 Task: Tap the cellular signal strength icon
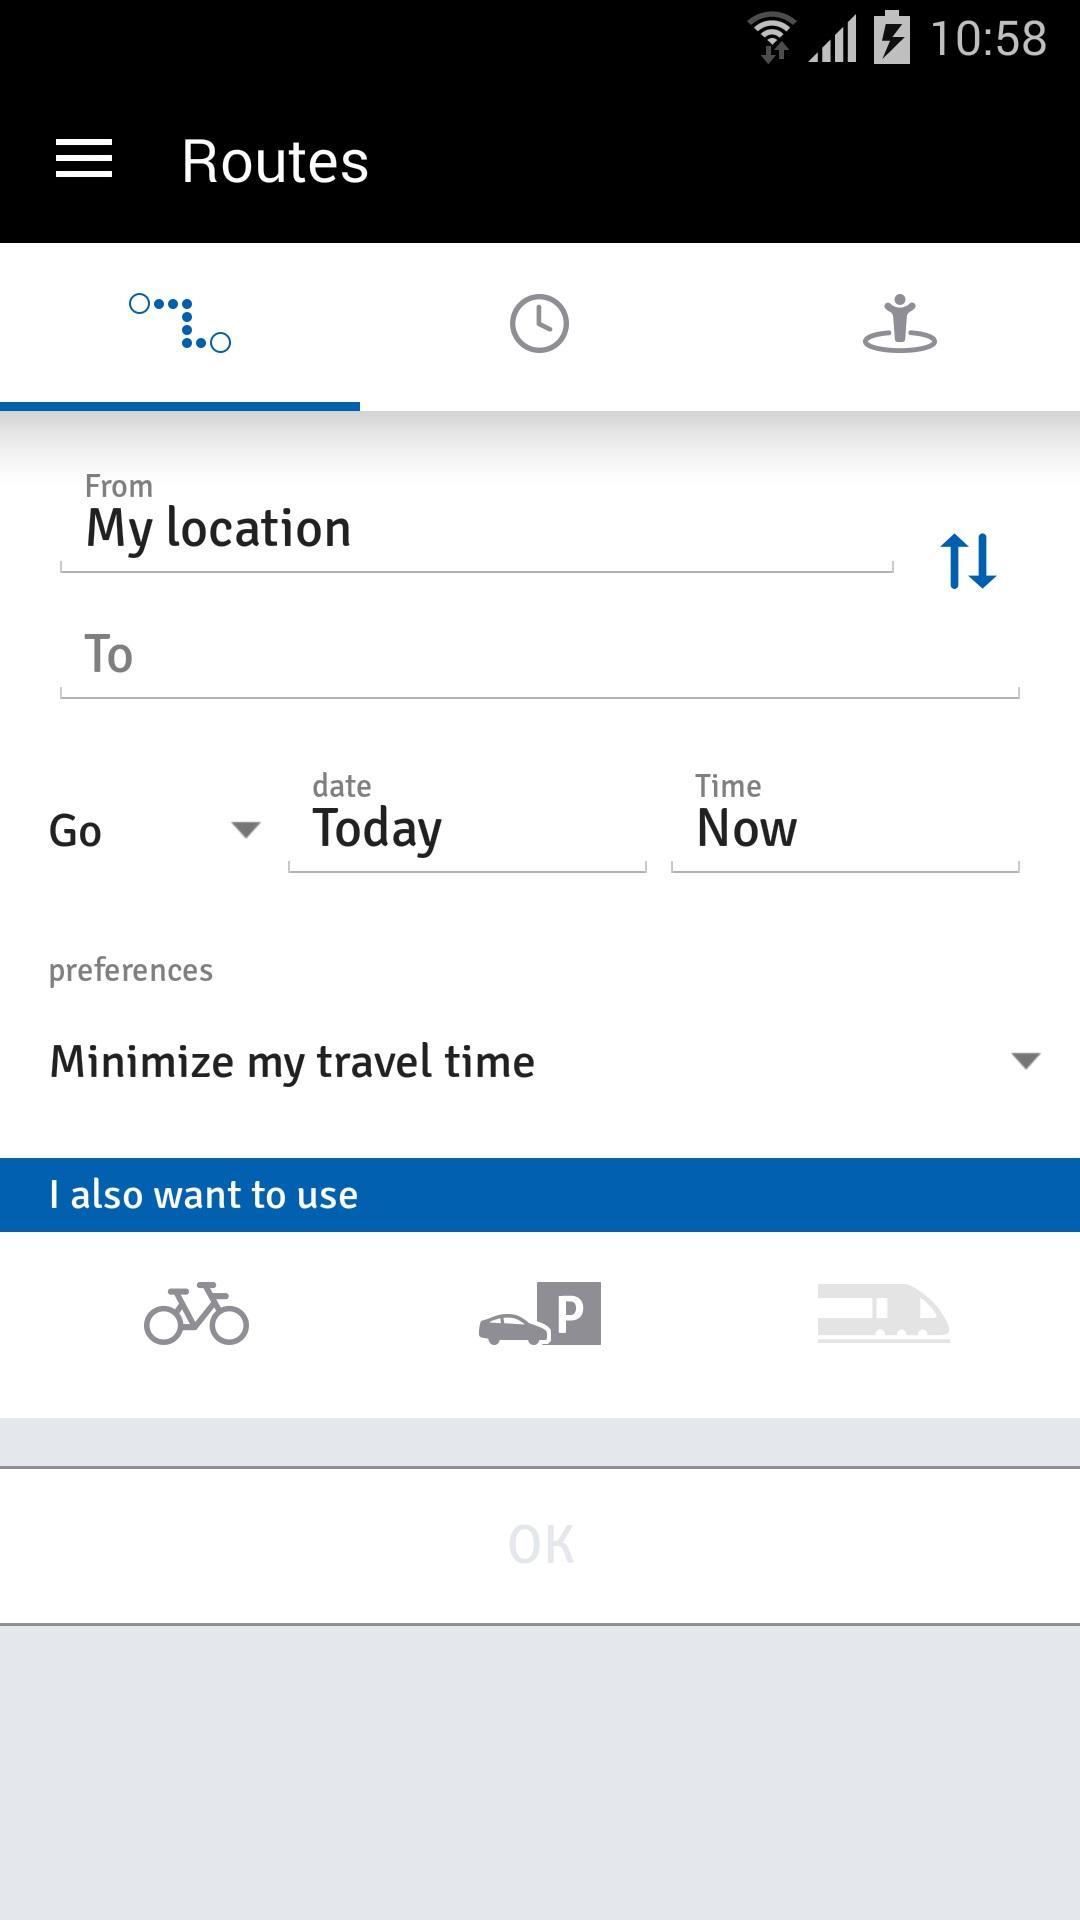pyautogui.click(x=833, y=40)
